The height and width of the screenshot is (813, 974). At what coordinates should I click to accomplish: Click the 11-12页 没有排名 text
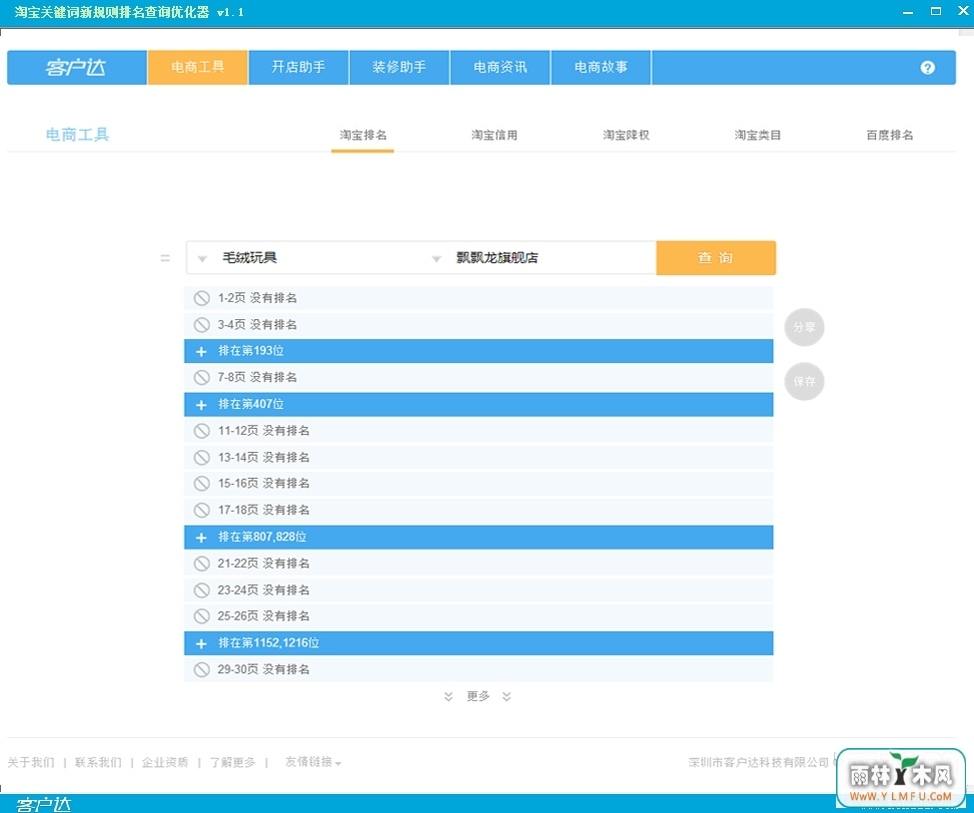(263, 431)
